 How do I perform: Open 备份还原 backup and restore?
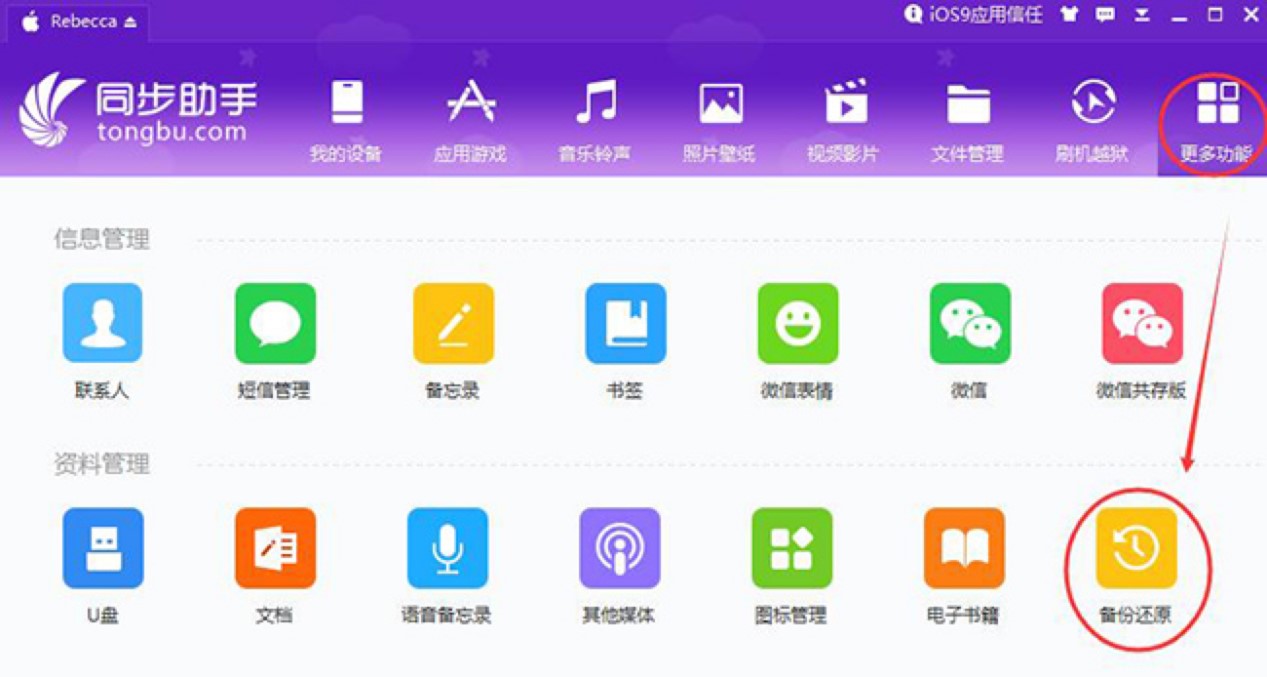click(1136, 548)
